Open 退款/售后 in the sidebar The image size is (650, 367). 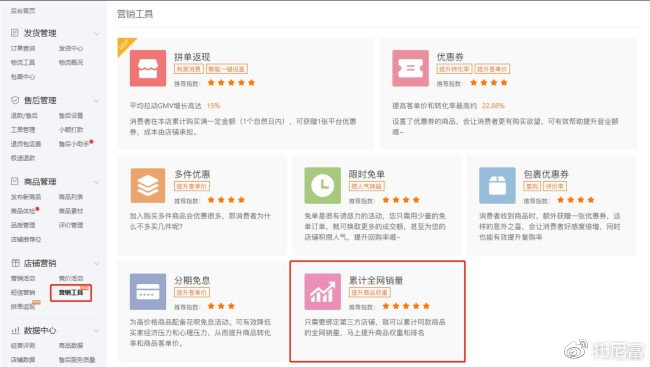24,116
